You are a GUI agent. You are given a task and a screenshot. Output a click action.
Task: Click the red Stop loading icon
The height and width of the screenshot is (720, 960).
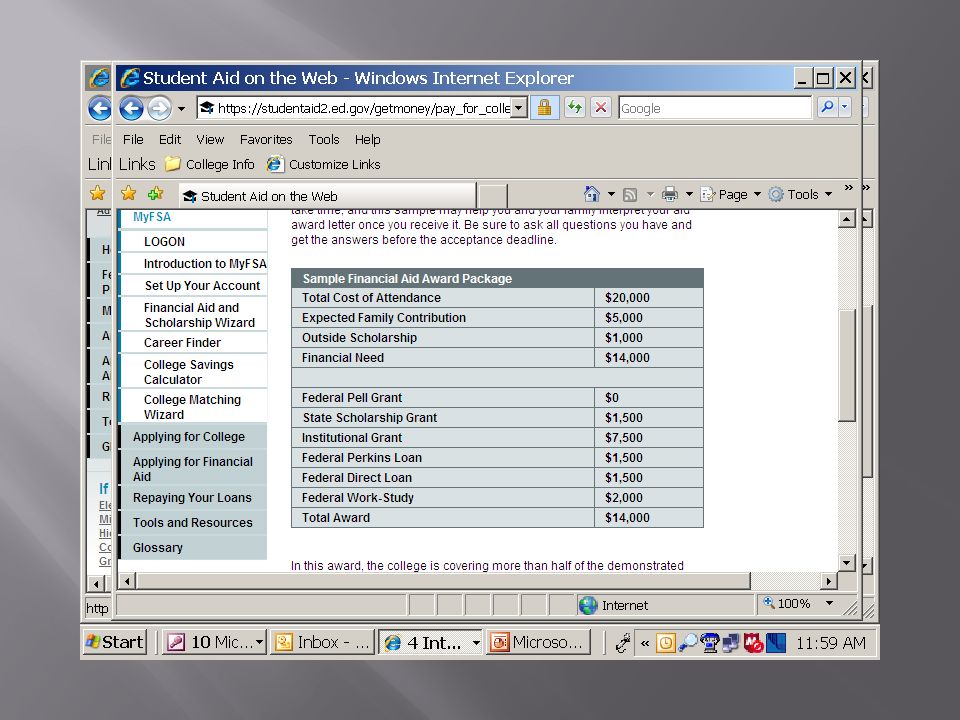point(601,108)
